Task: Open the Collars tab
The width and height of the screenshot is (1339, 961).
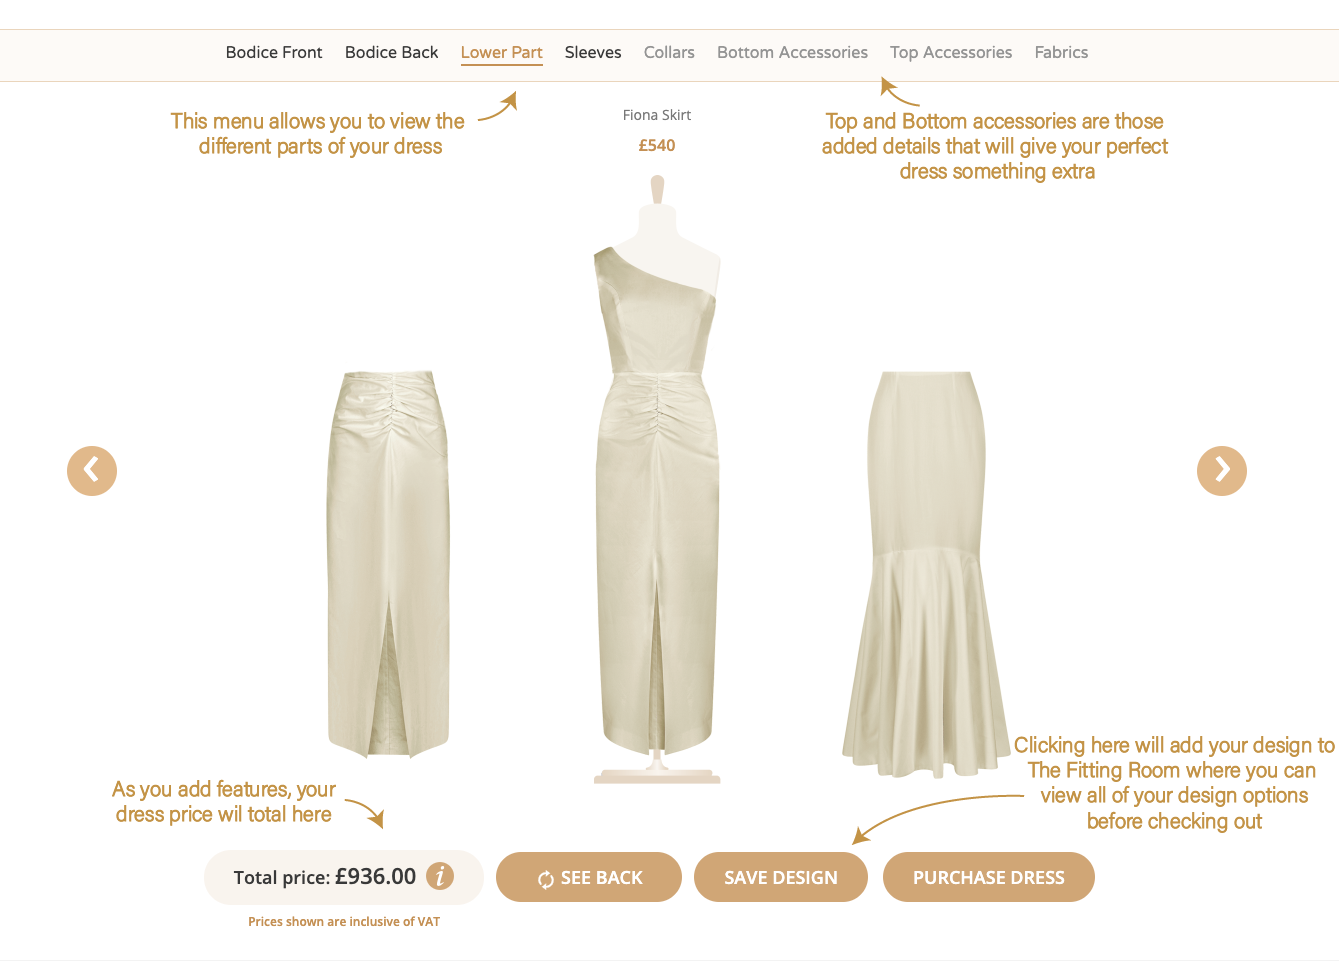Action: coord(669,52)
